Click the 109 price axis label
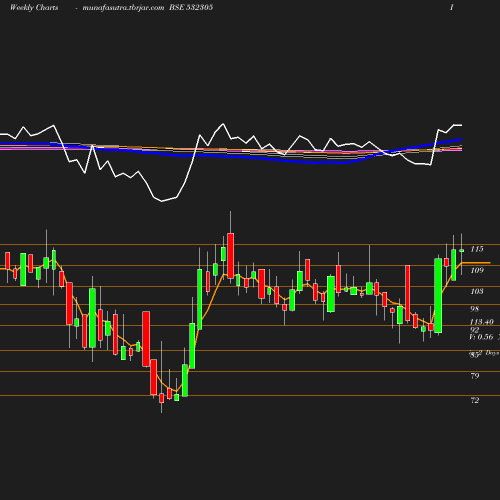Viewport: 500px width, 500px height. pos(477,270)
